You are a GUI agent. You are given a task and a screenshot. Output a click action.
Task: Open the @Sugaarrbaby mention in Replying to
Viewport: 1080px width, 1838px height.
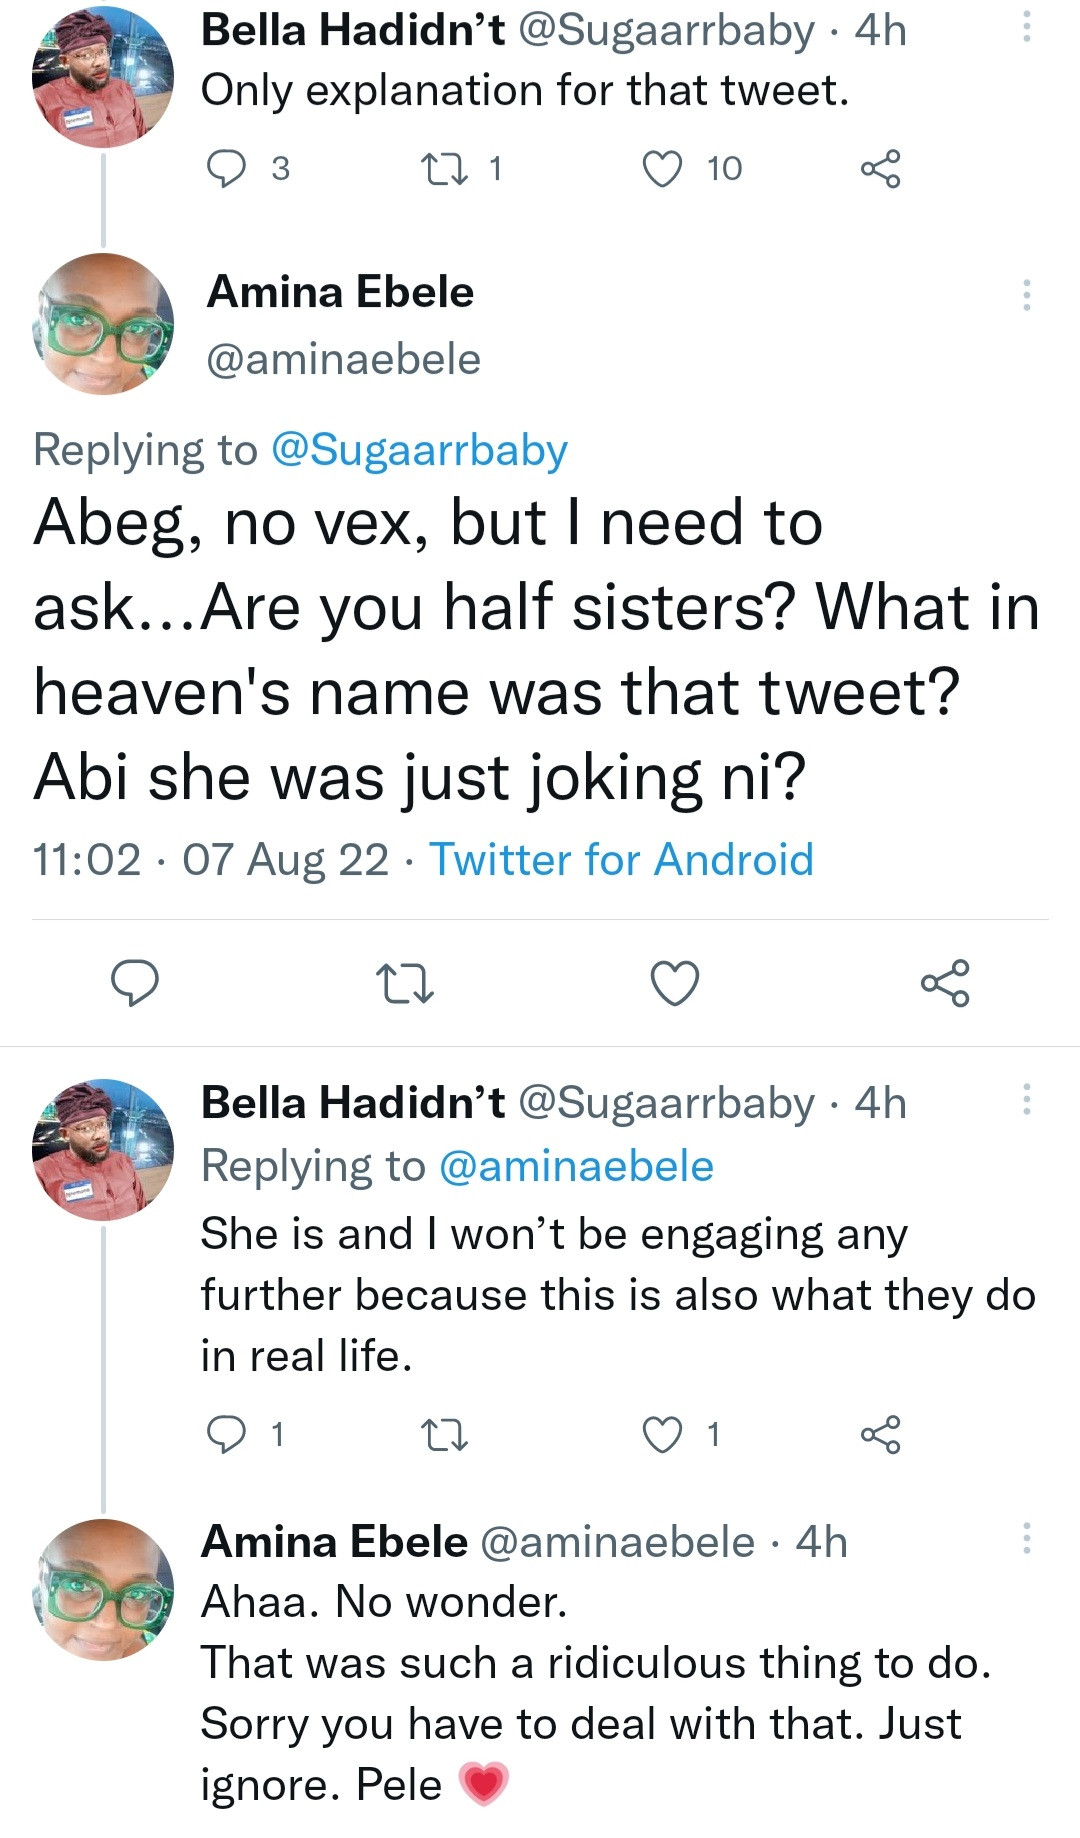click(419, 450)
